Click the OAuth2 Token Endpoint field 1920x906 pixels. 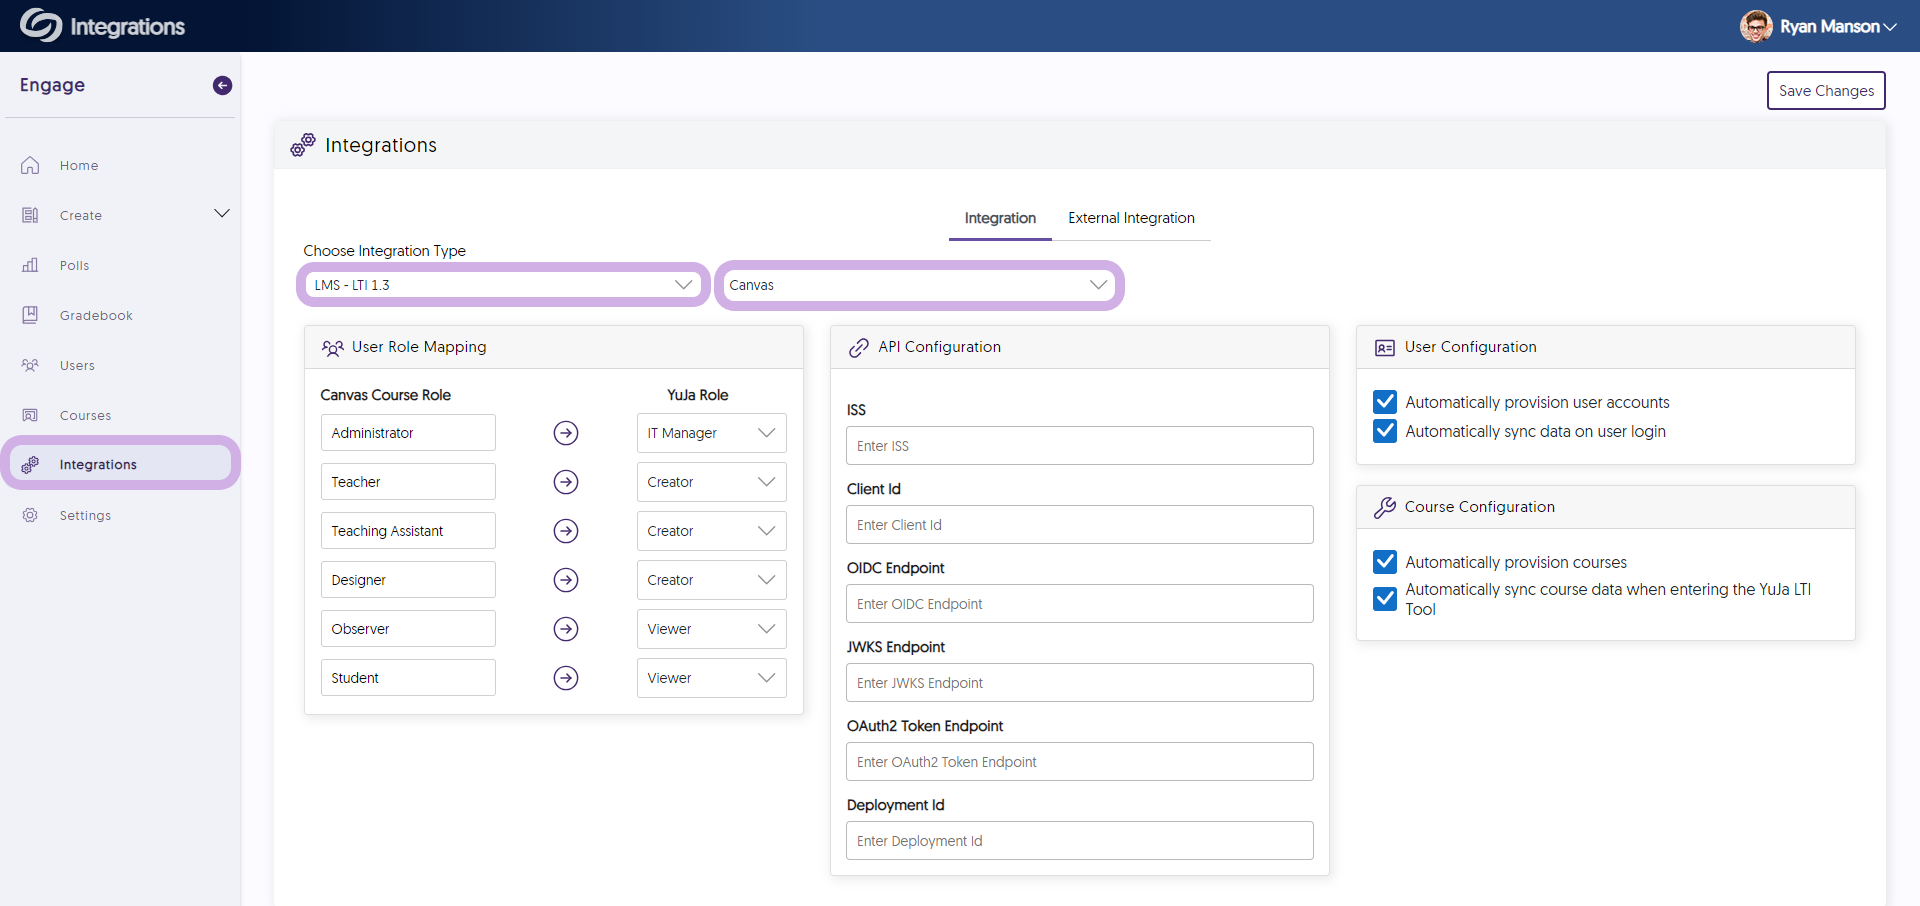tap(1080, 762)
